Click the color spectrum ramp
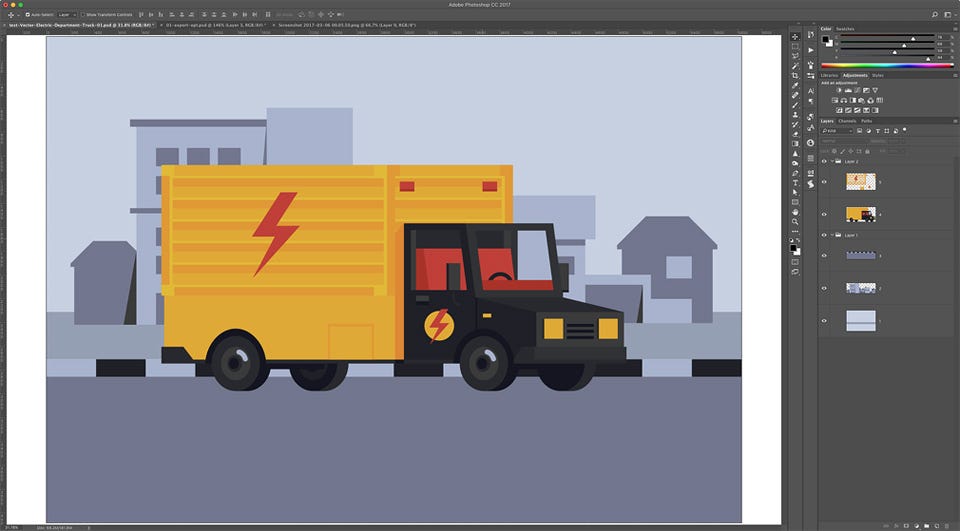960x531 pixels. coord(887,66)
